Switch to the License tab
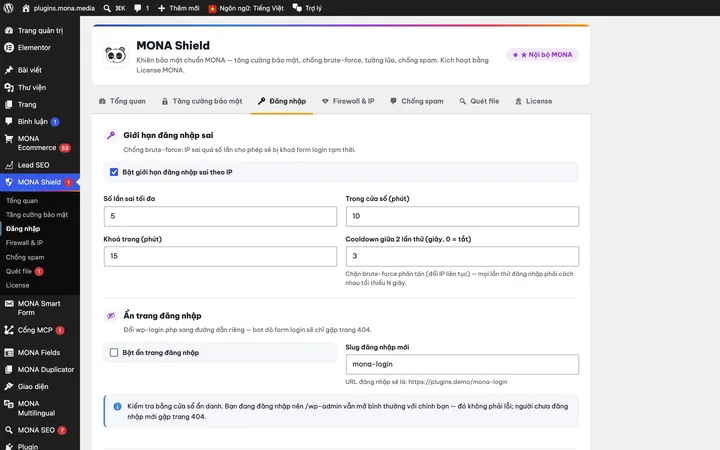Image resolution: width=720 pixels, height=450 pixels. [534, 101]
